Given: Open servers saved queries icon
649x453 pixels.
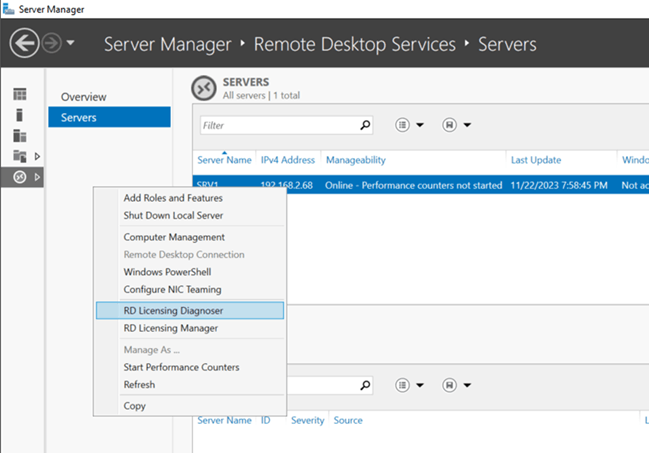Looking at the screenshot, I should [x=449, y=125].
